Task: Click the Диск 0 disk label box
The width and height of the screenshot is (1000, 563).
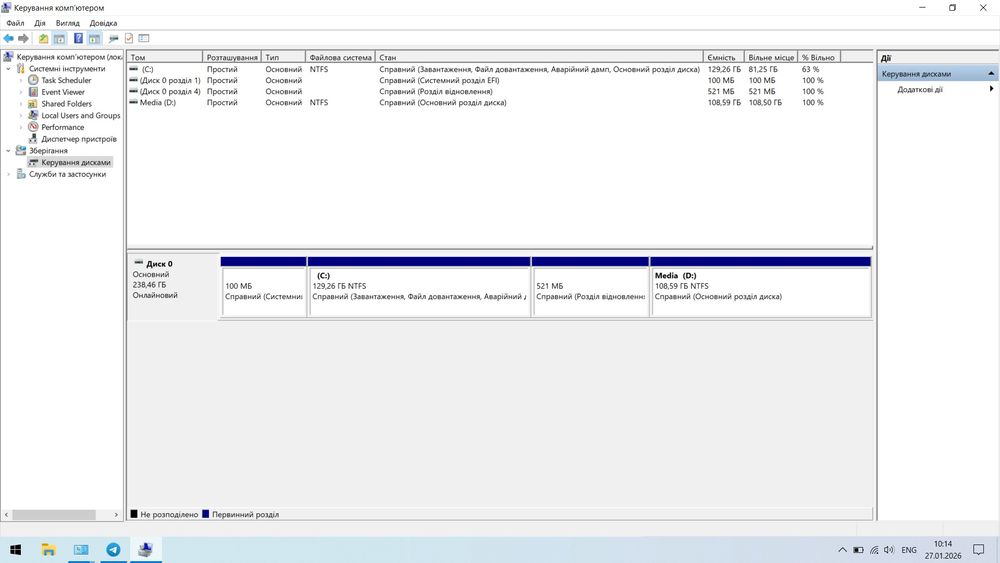Action: [173, 287]
